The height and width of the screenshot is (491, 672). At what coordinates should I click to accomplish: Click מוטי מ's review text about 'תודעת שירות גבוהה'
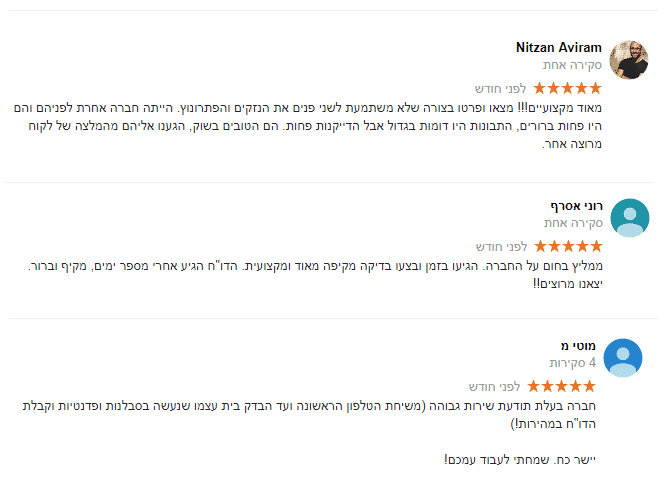point(320,415)
